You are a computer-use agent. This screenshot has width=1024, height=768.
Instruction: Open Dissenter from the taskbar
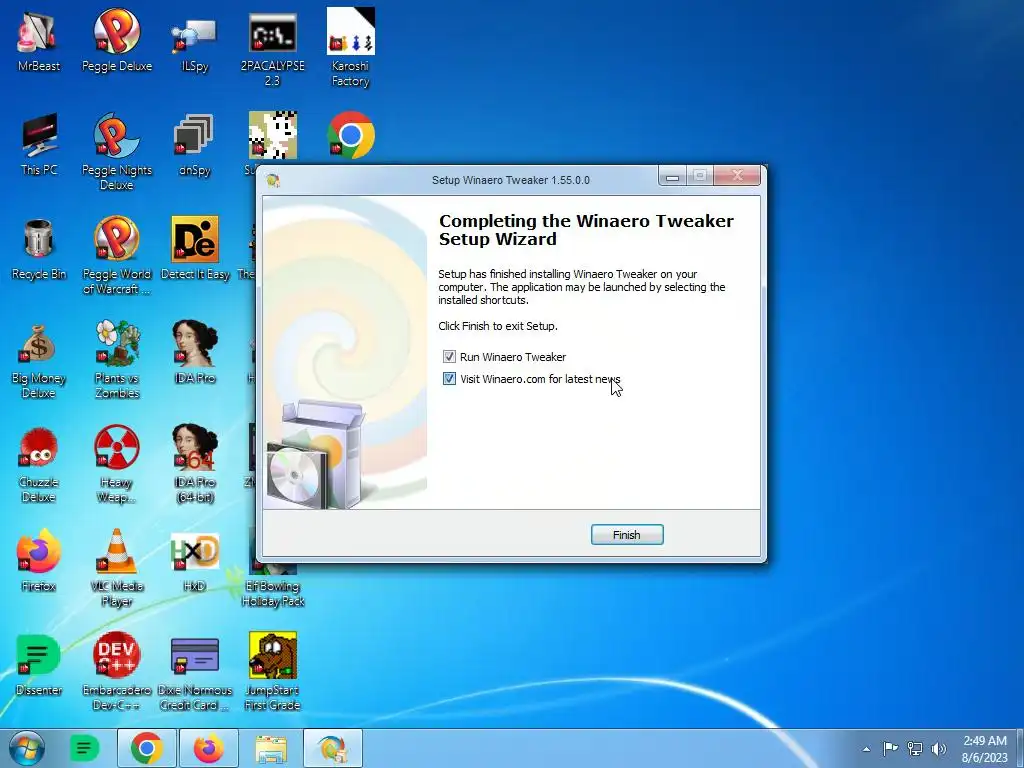(x=84, y=748)
